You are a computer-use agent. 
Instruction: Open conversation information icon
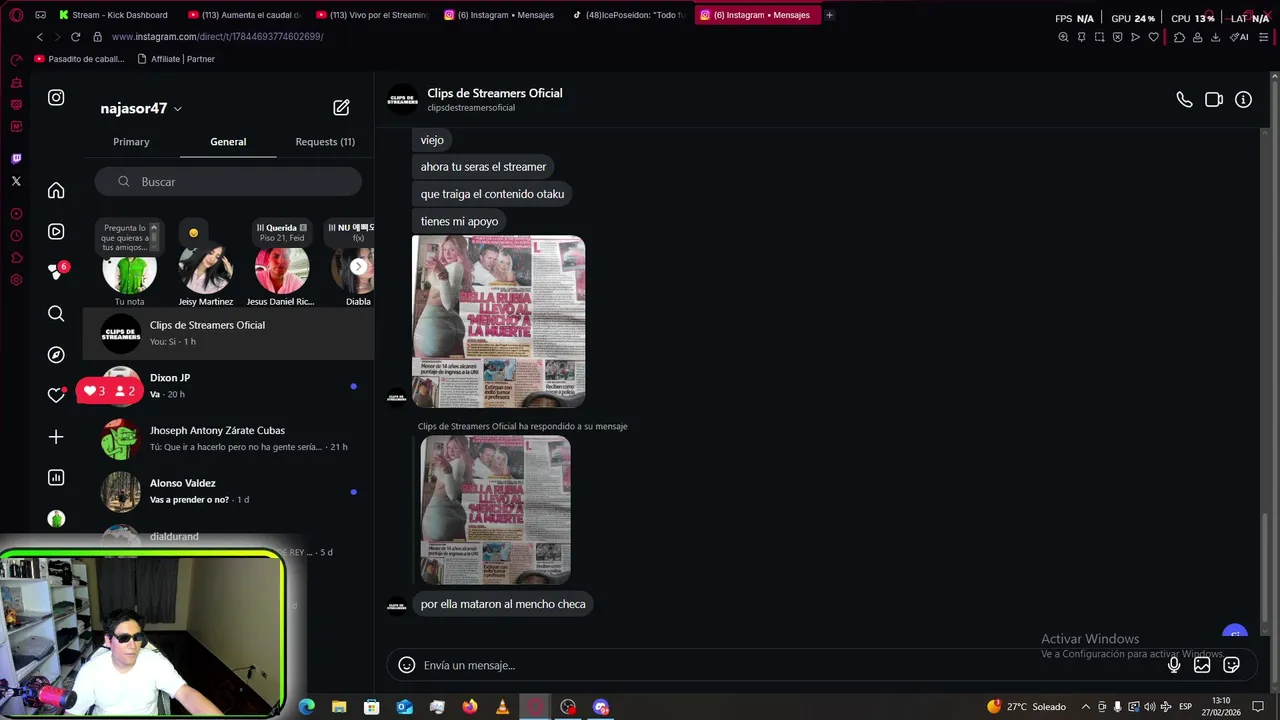click(x=1243, y=100)
